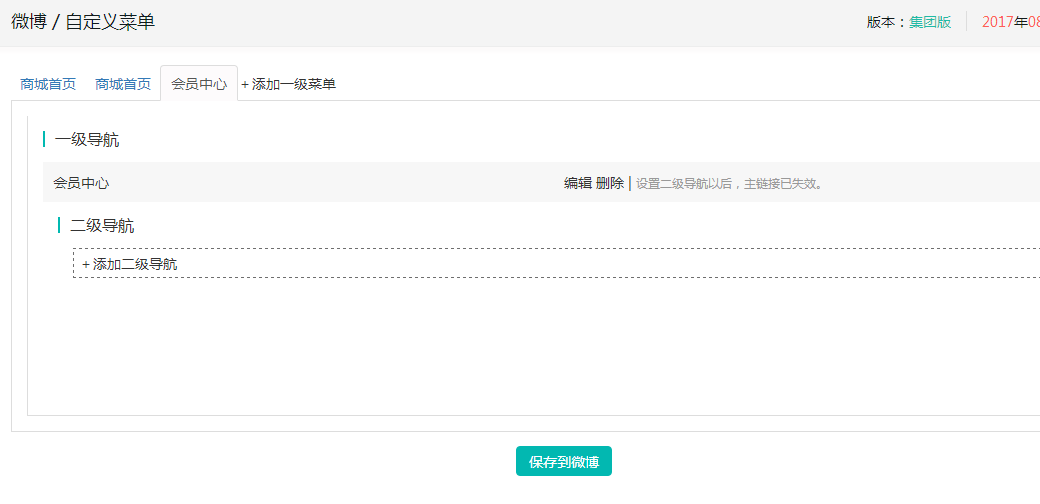Open the 集团版 version link
The image size is (1040, 504).
[x=930, y=22]
